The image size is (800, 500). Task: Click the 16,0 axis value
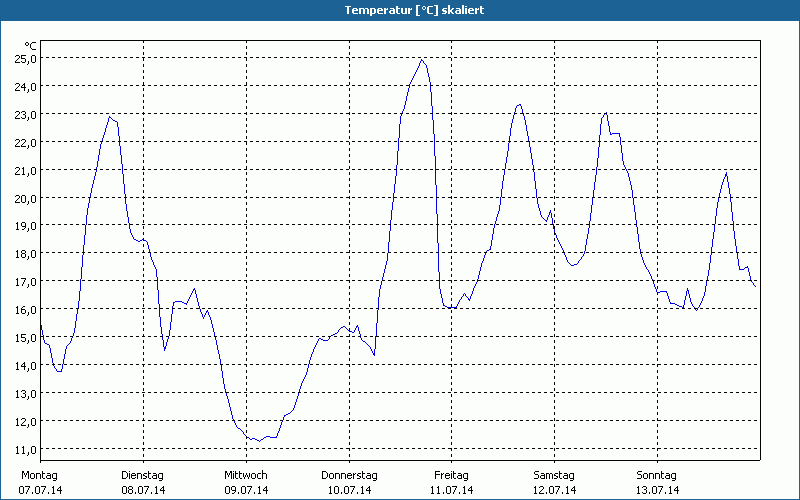[26, 310]
